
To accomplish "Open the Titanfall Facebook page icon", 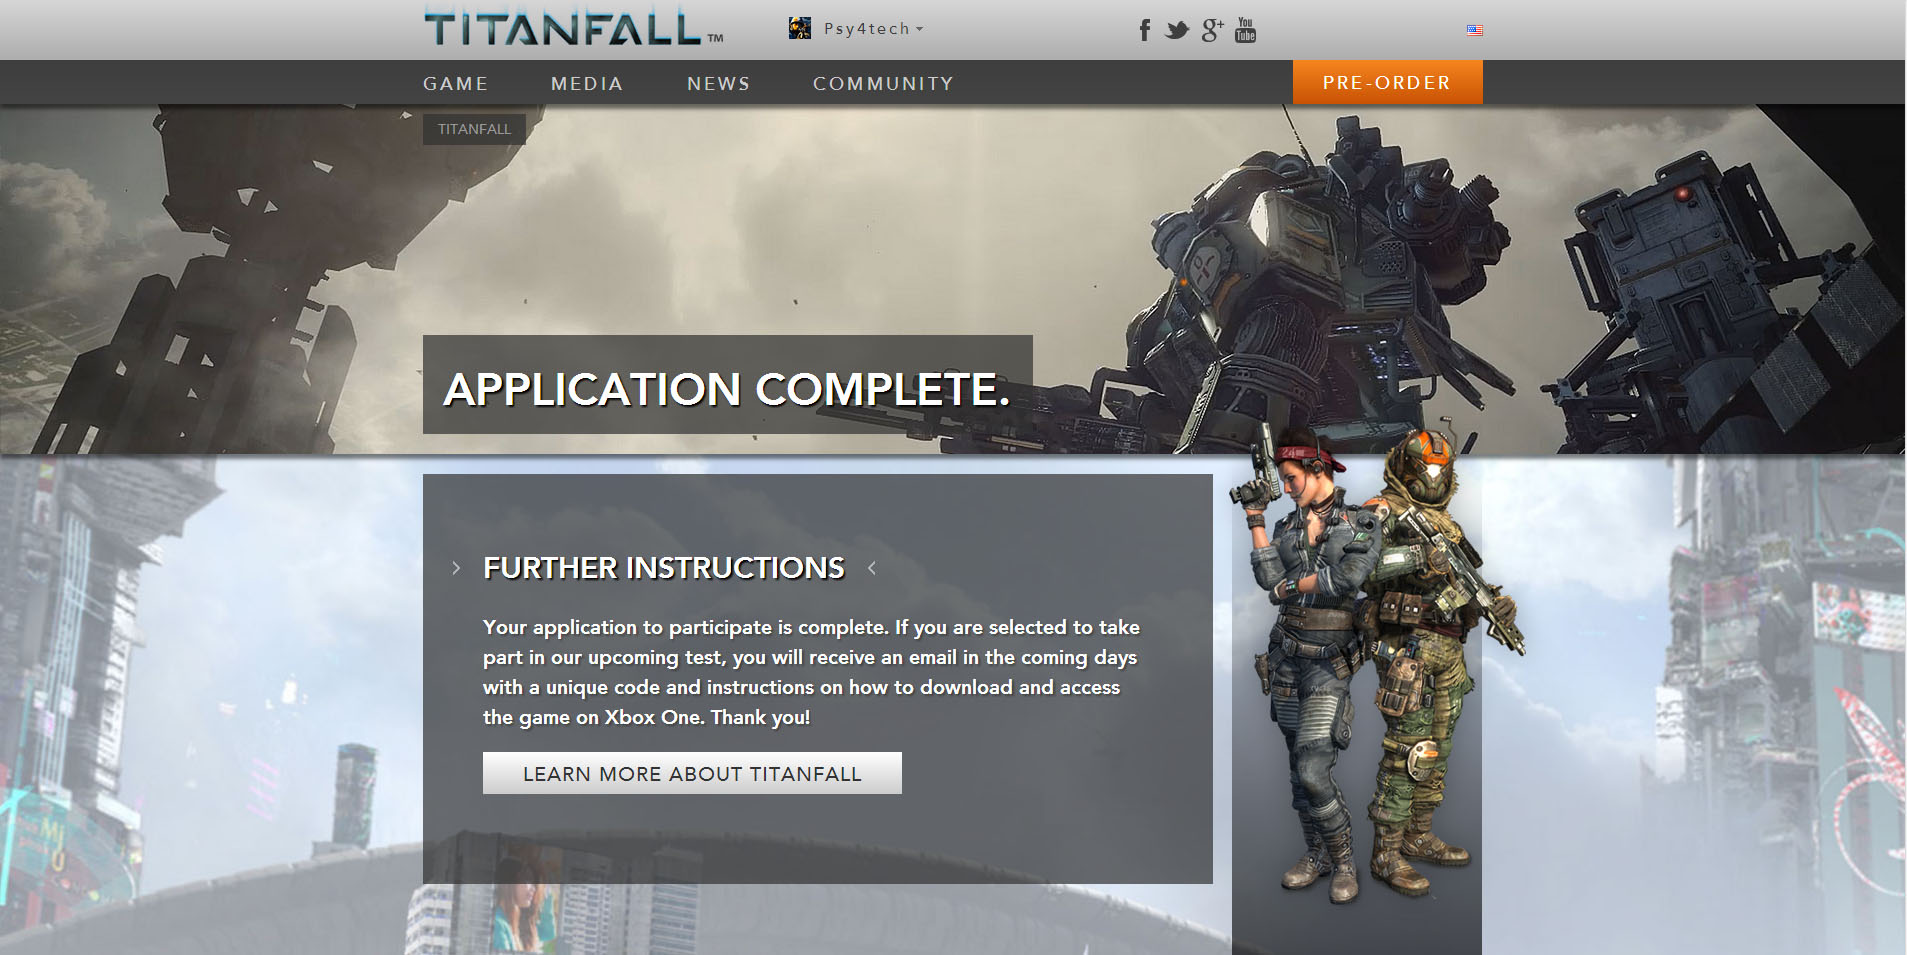I will point(1145,30).
